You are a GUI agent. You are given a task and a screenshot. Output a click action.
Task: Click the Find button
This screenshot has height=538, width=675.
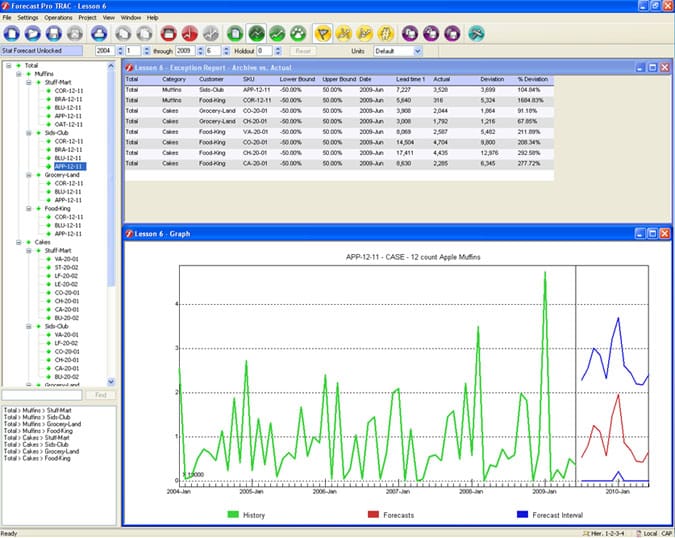[100, 395]
